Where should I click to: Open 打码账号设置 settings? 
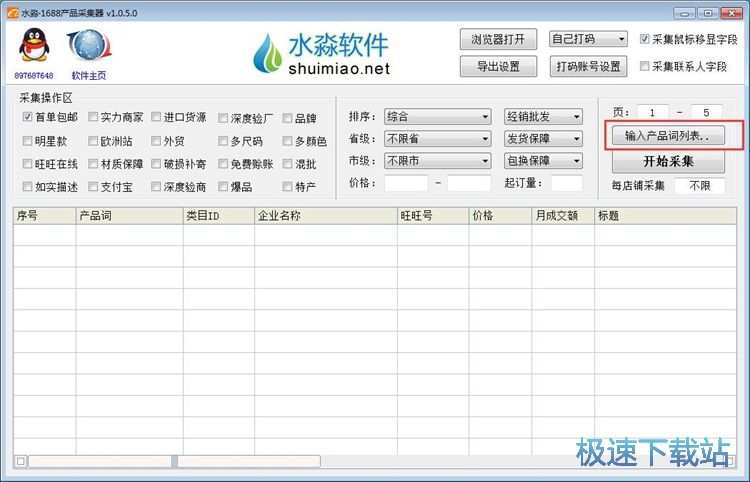(590, 67)
